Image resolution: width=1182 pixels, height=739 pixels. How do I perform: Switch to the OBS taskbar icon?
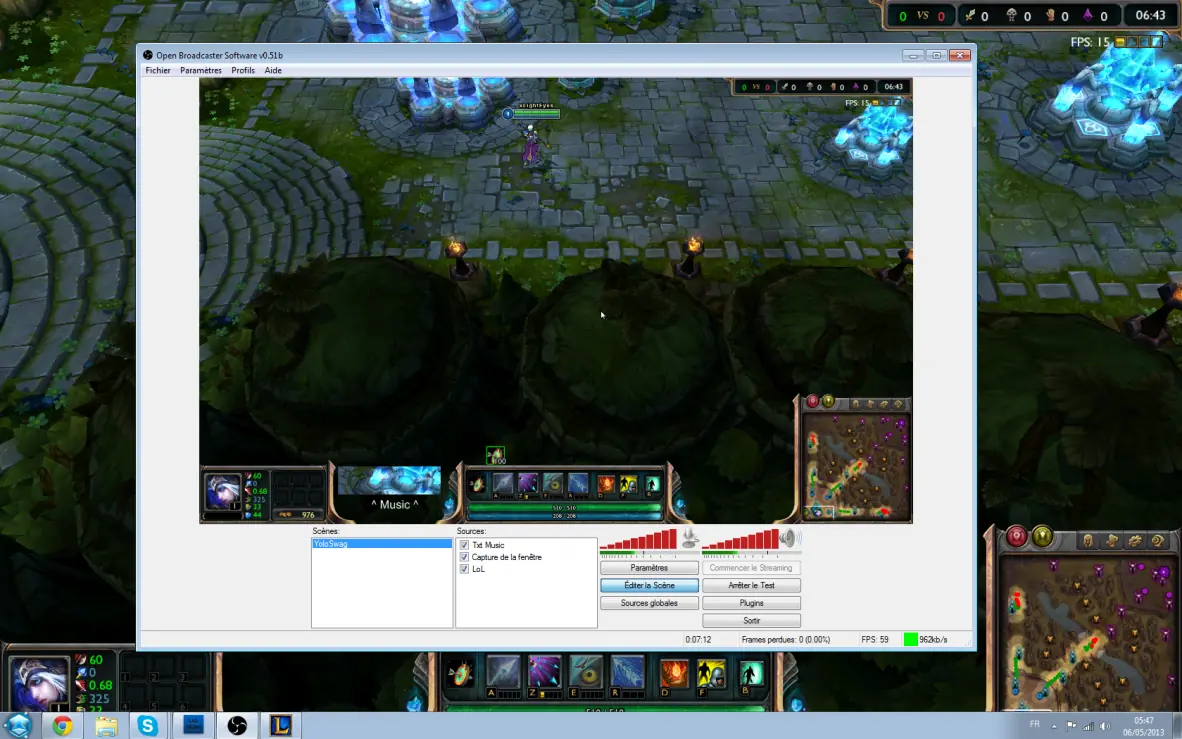pos(237,725)
